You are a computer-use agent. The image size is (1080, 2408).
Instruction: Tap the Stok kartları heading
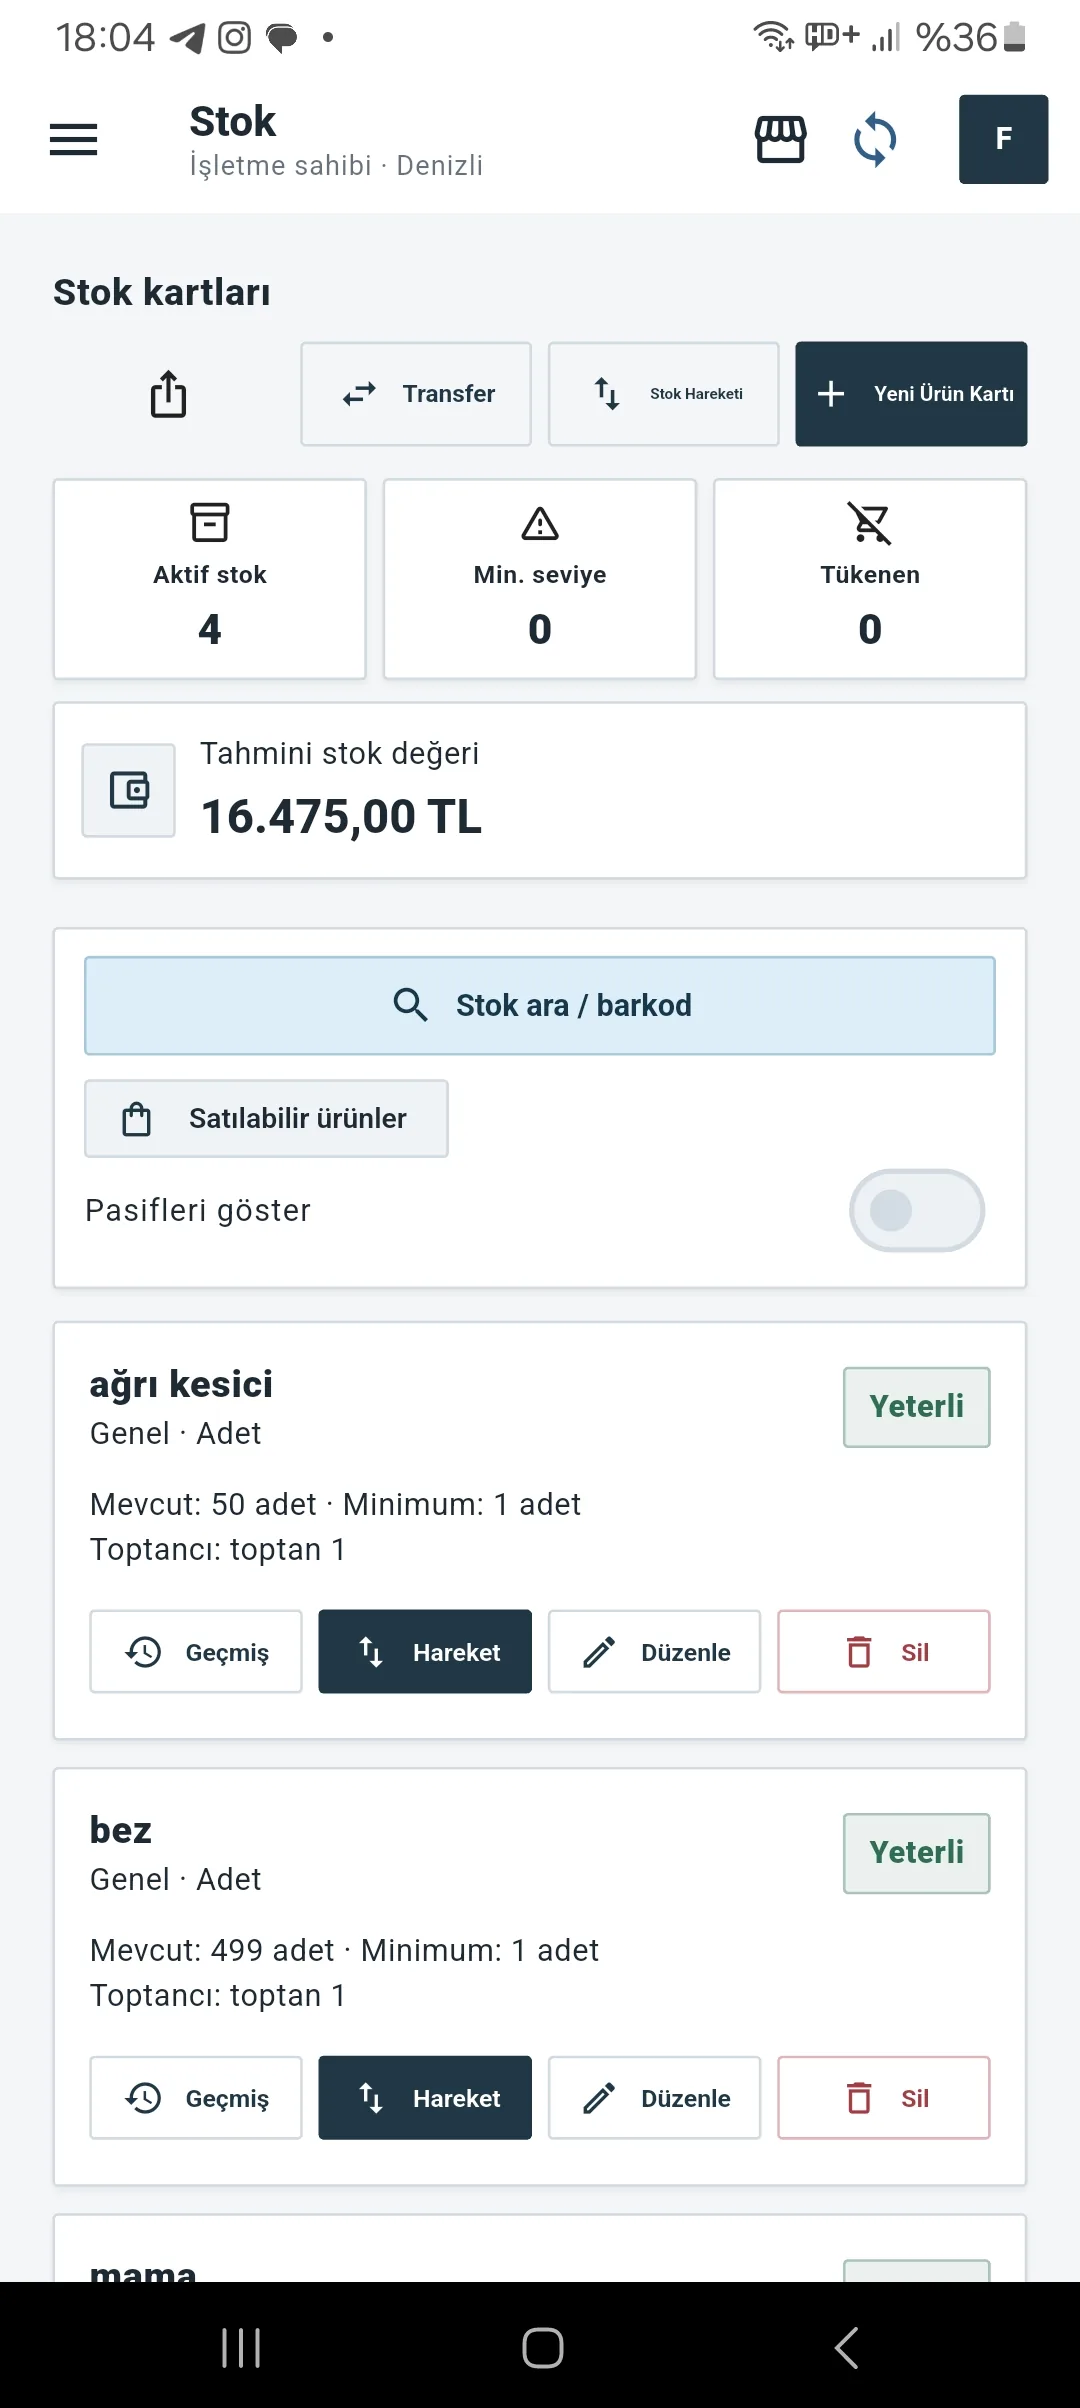click(162, 292)
